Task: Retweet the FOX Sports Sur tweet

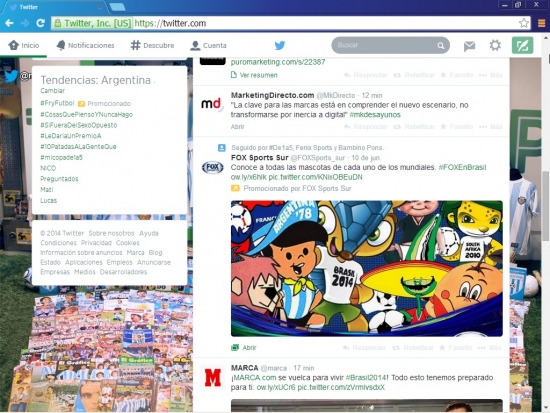Action: 413,348
